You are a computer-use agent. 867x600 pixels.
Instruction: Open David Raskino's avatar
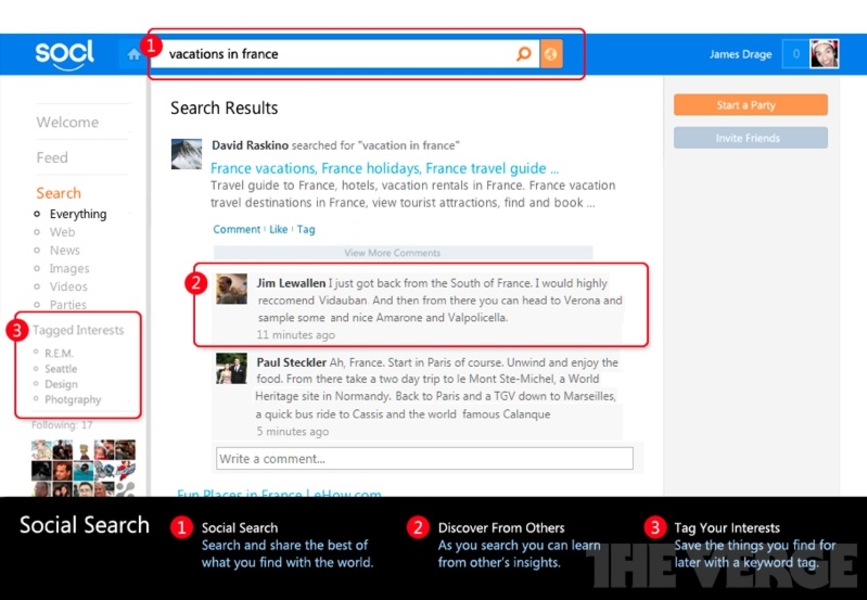click(187, 154)
